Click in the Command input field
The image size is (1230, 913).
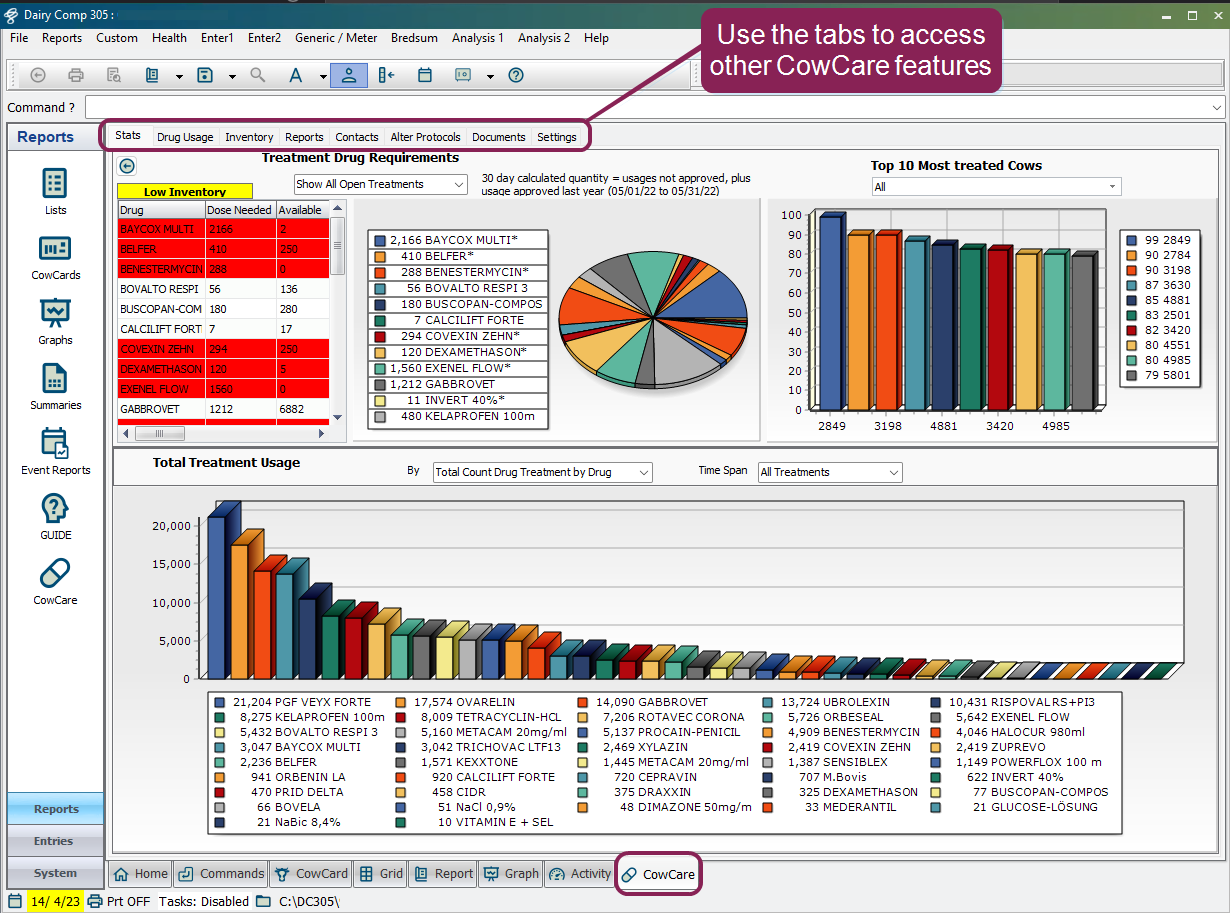click(646, 107)
